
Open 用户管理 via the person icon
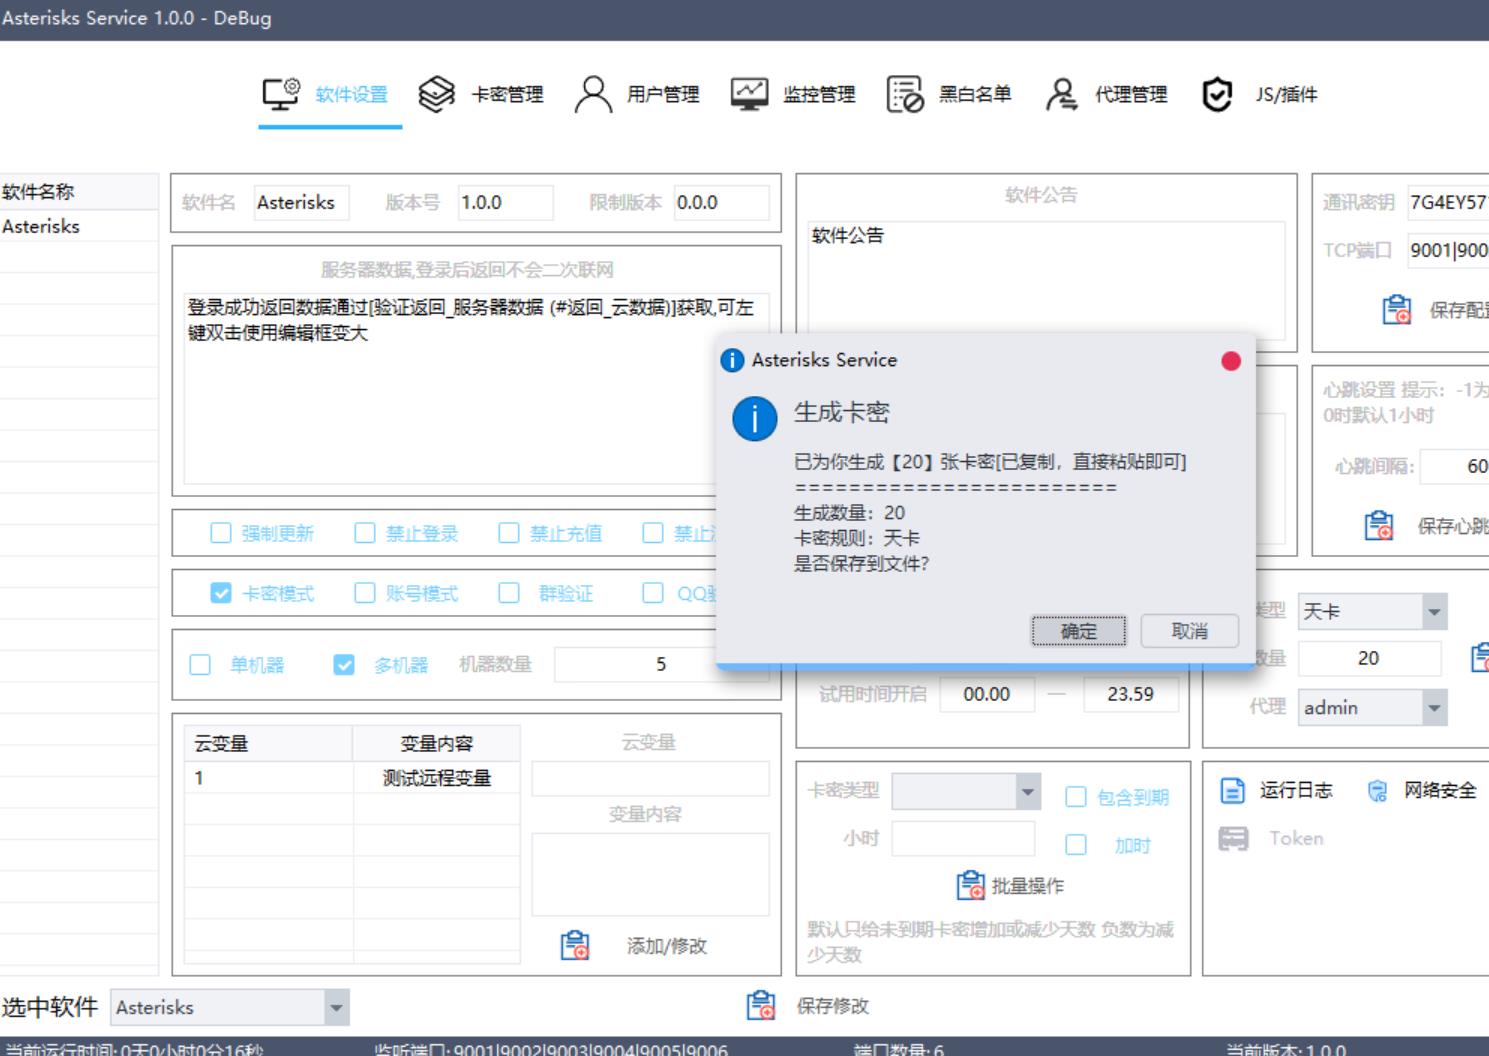[593, 95]
